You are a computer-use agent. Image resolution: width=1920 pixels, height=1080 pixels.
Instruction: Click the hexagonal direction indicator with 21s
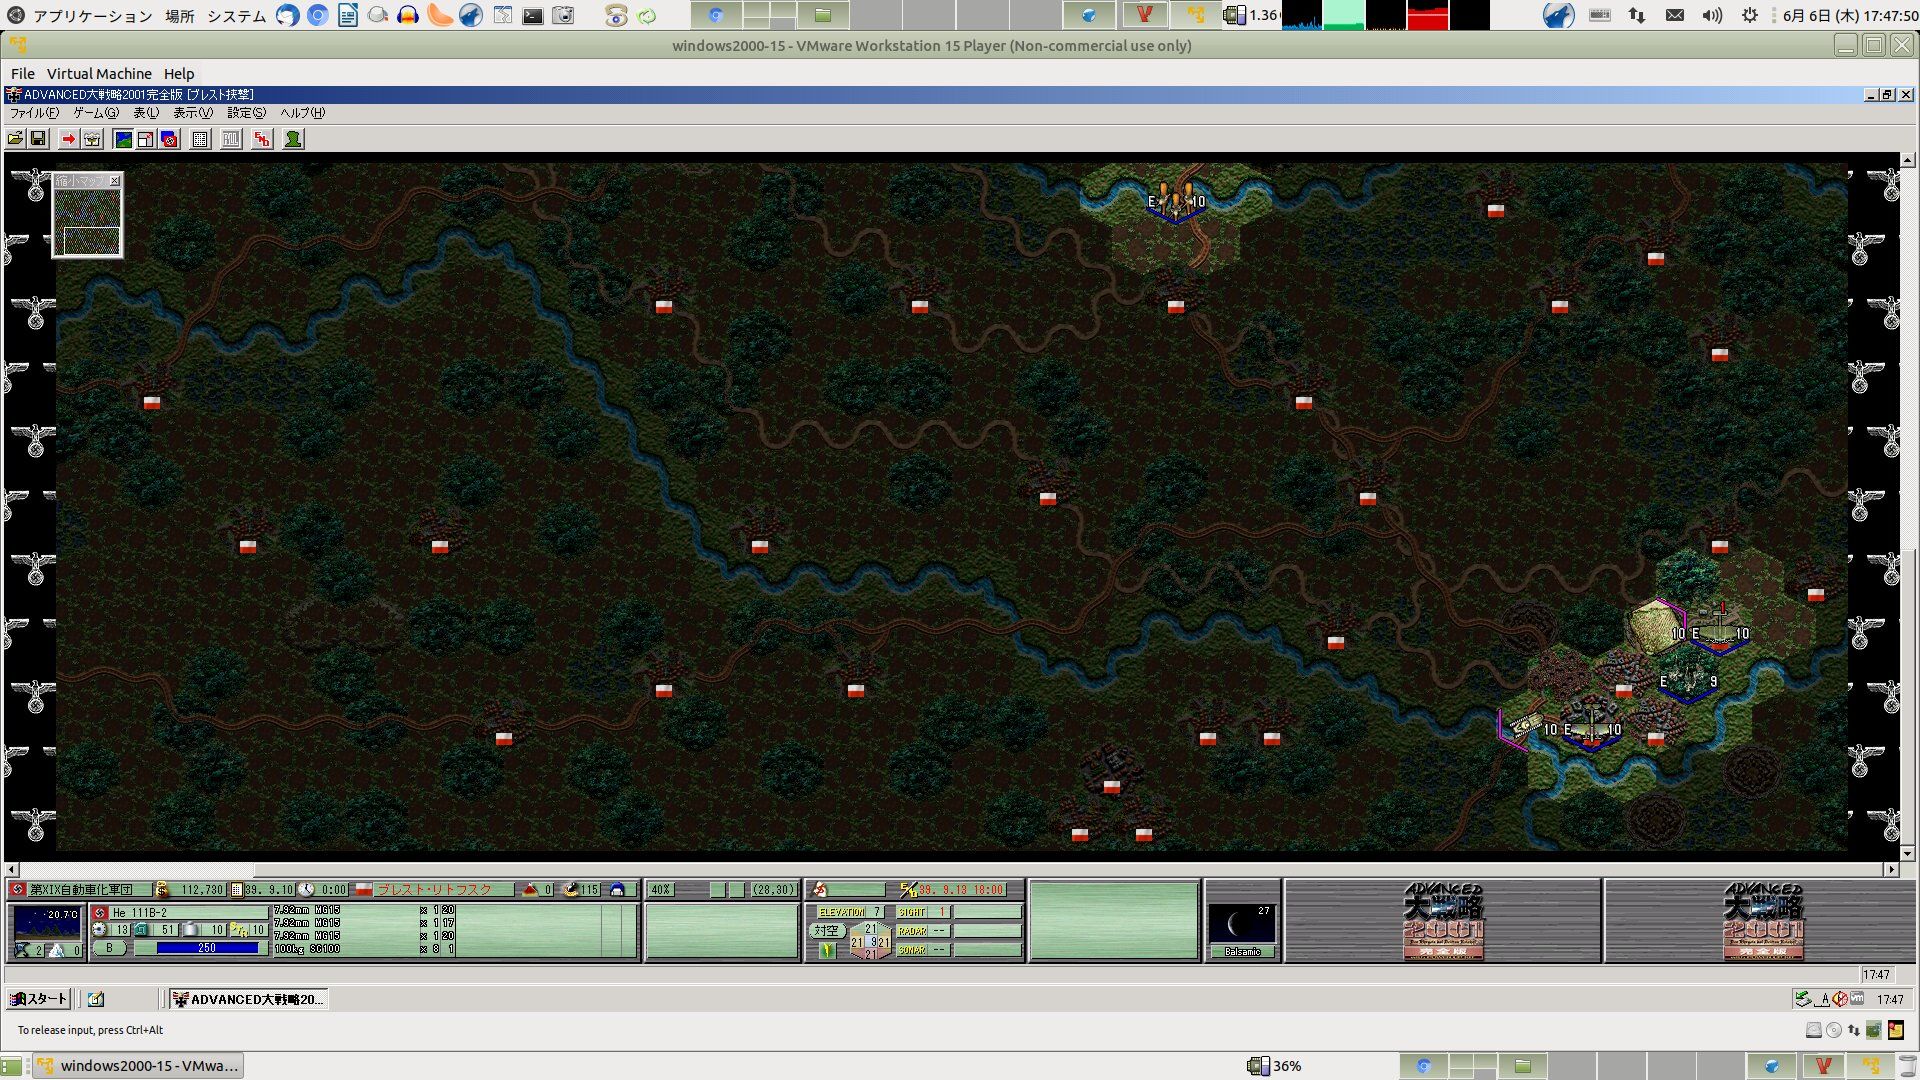coord(870,941)
